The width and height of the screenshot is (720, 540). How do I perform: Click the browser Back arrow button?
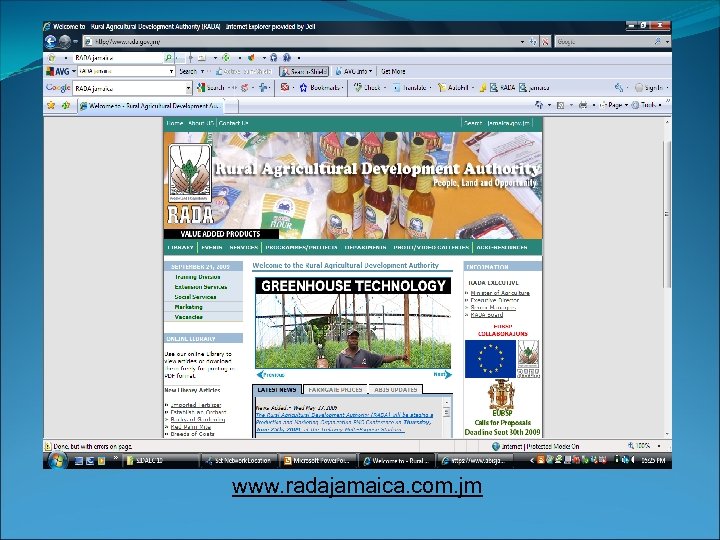click(51, 42)
